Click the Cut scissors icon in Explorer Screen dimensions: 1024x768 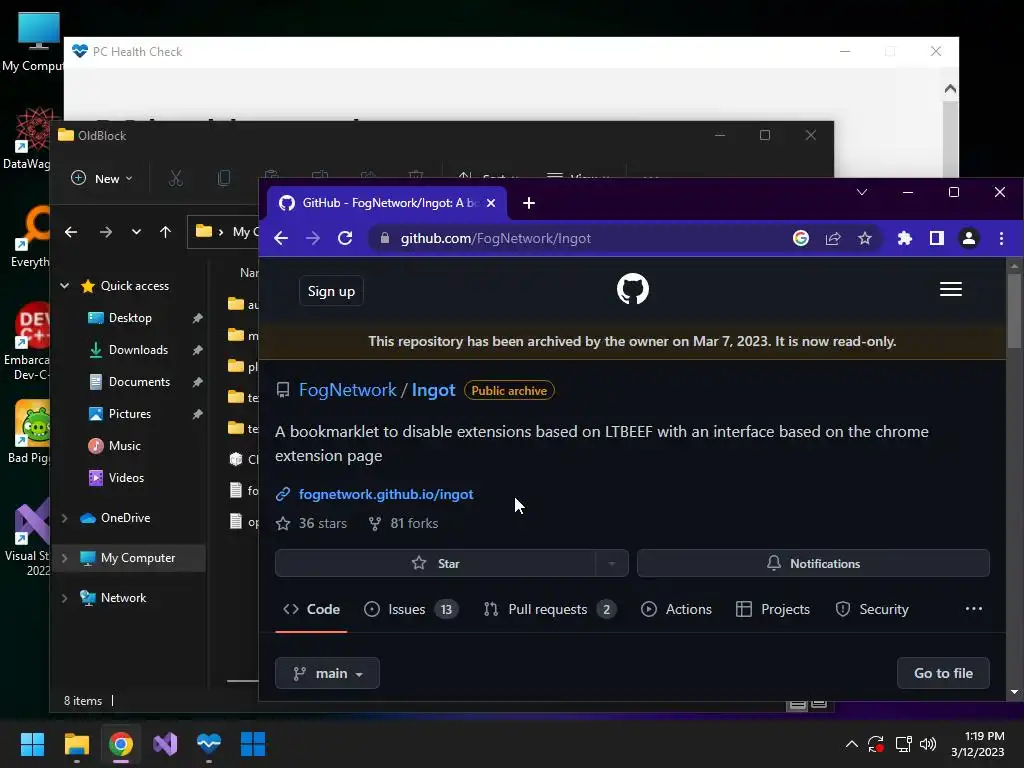click(176, 178)
